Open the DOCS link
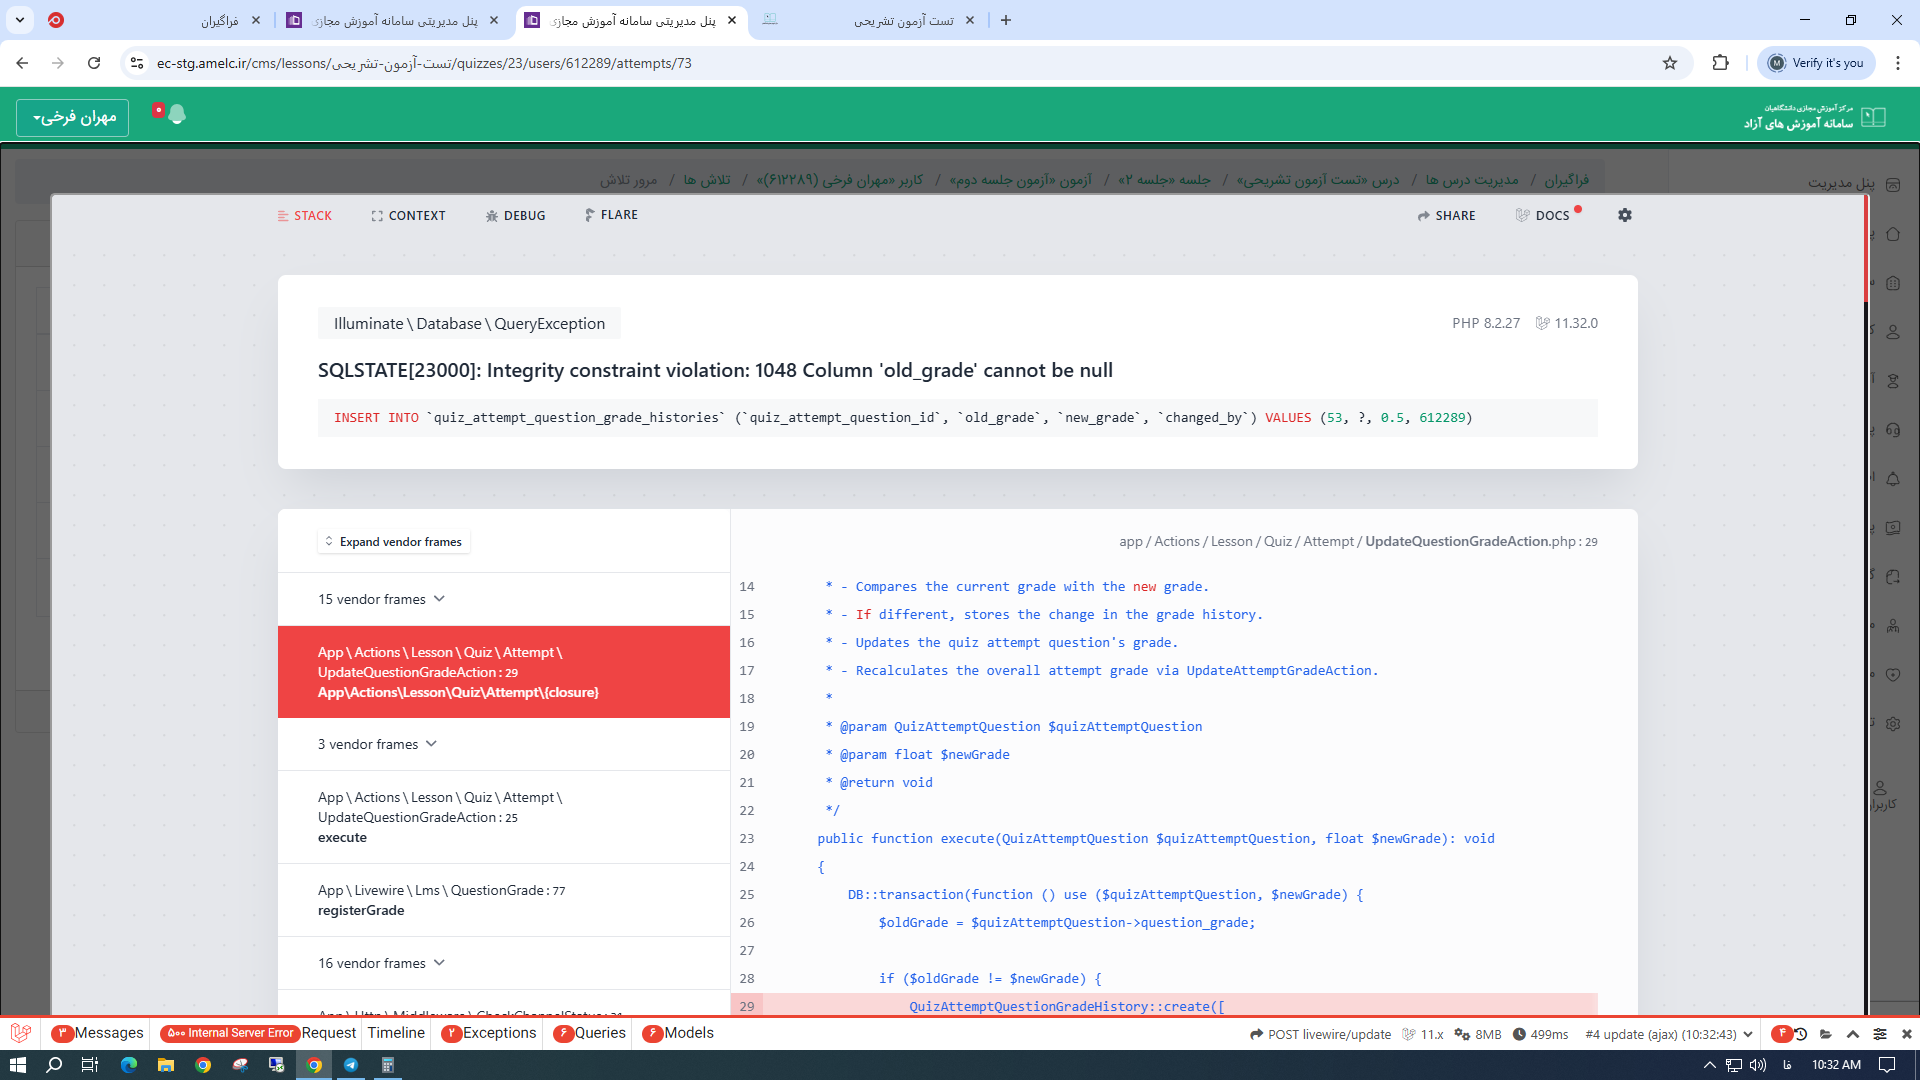The width and height of the screenshot is (1920, 1080). 1543,216
